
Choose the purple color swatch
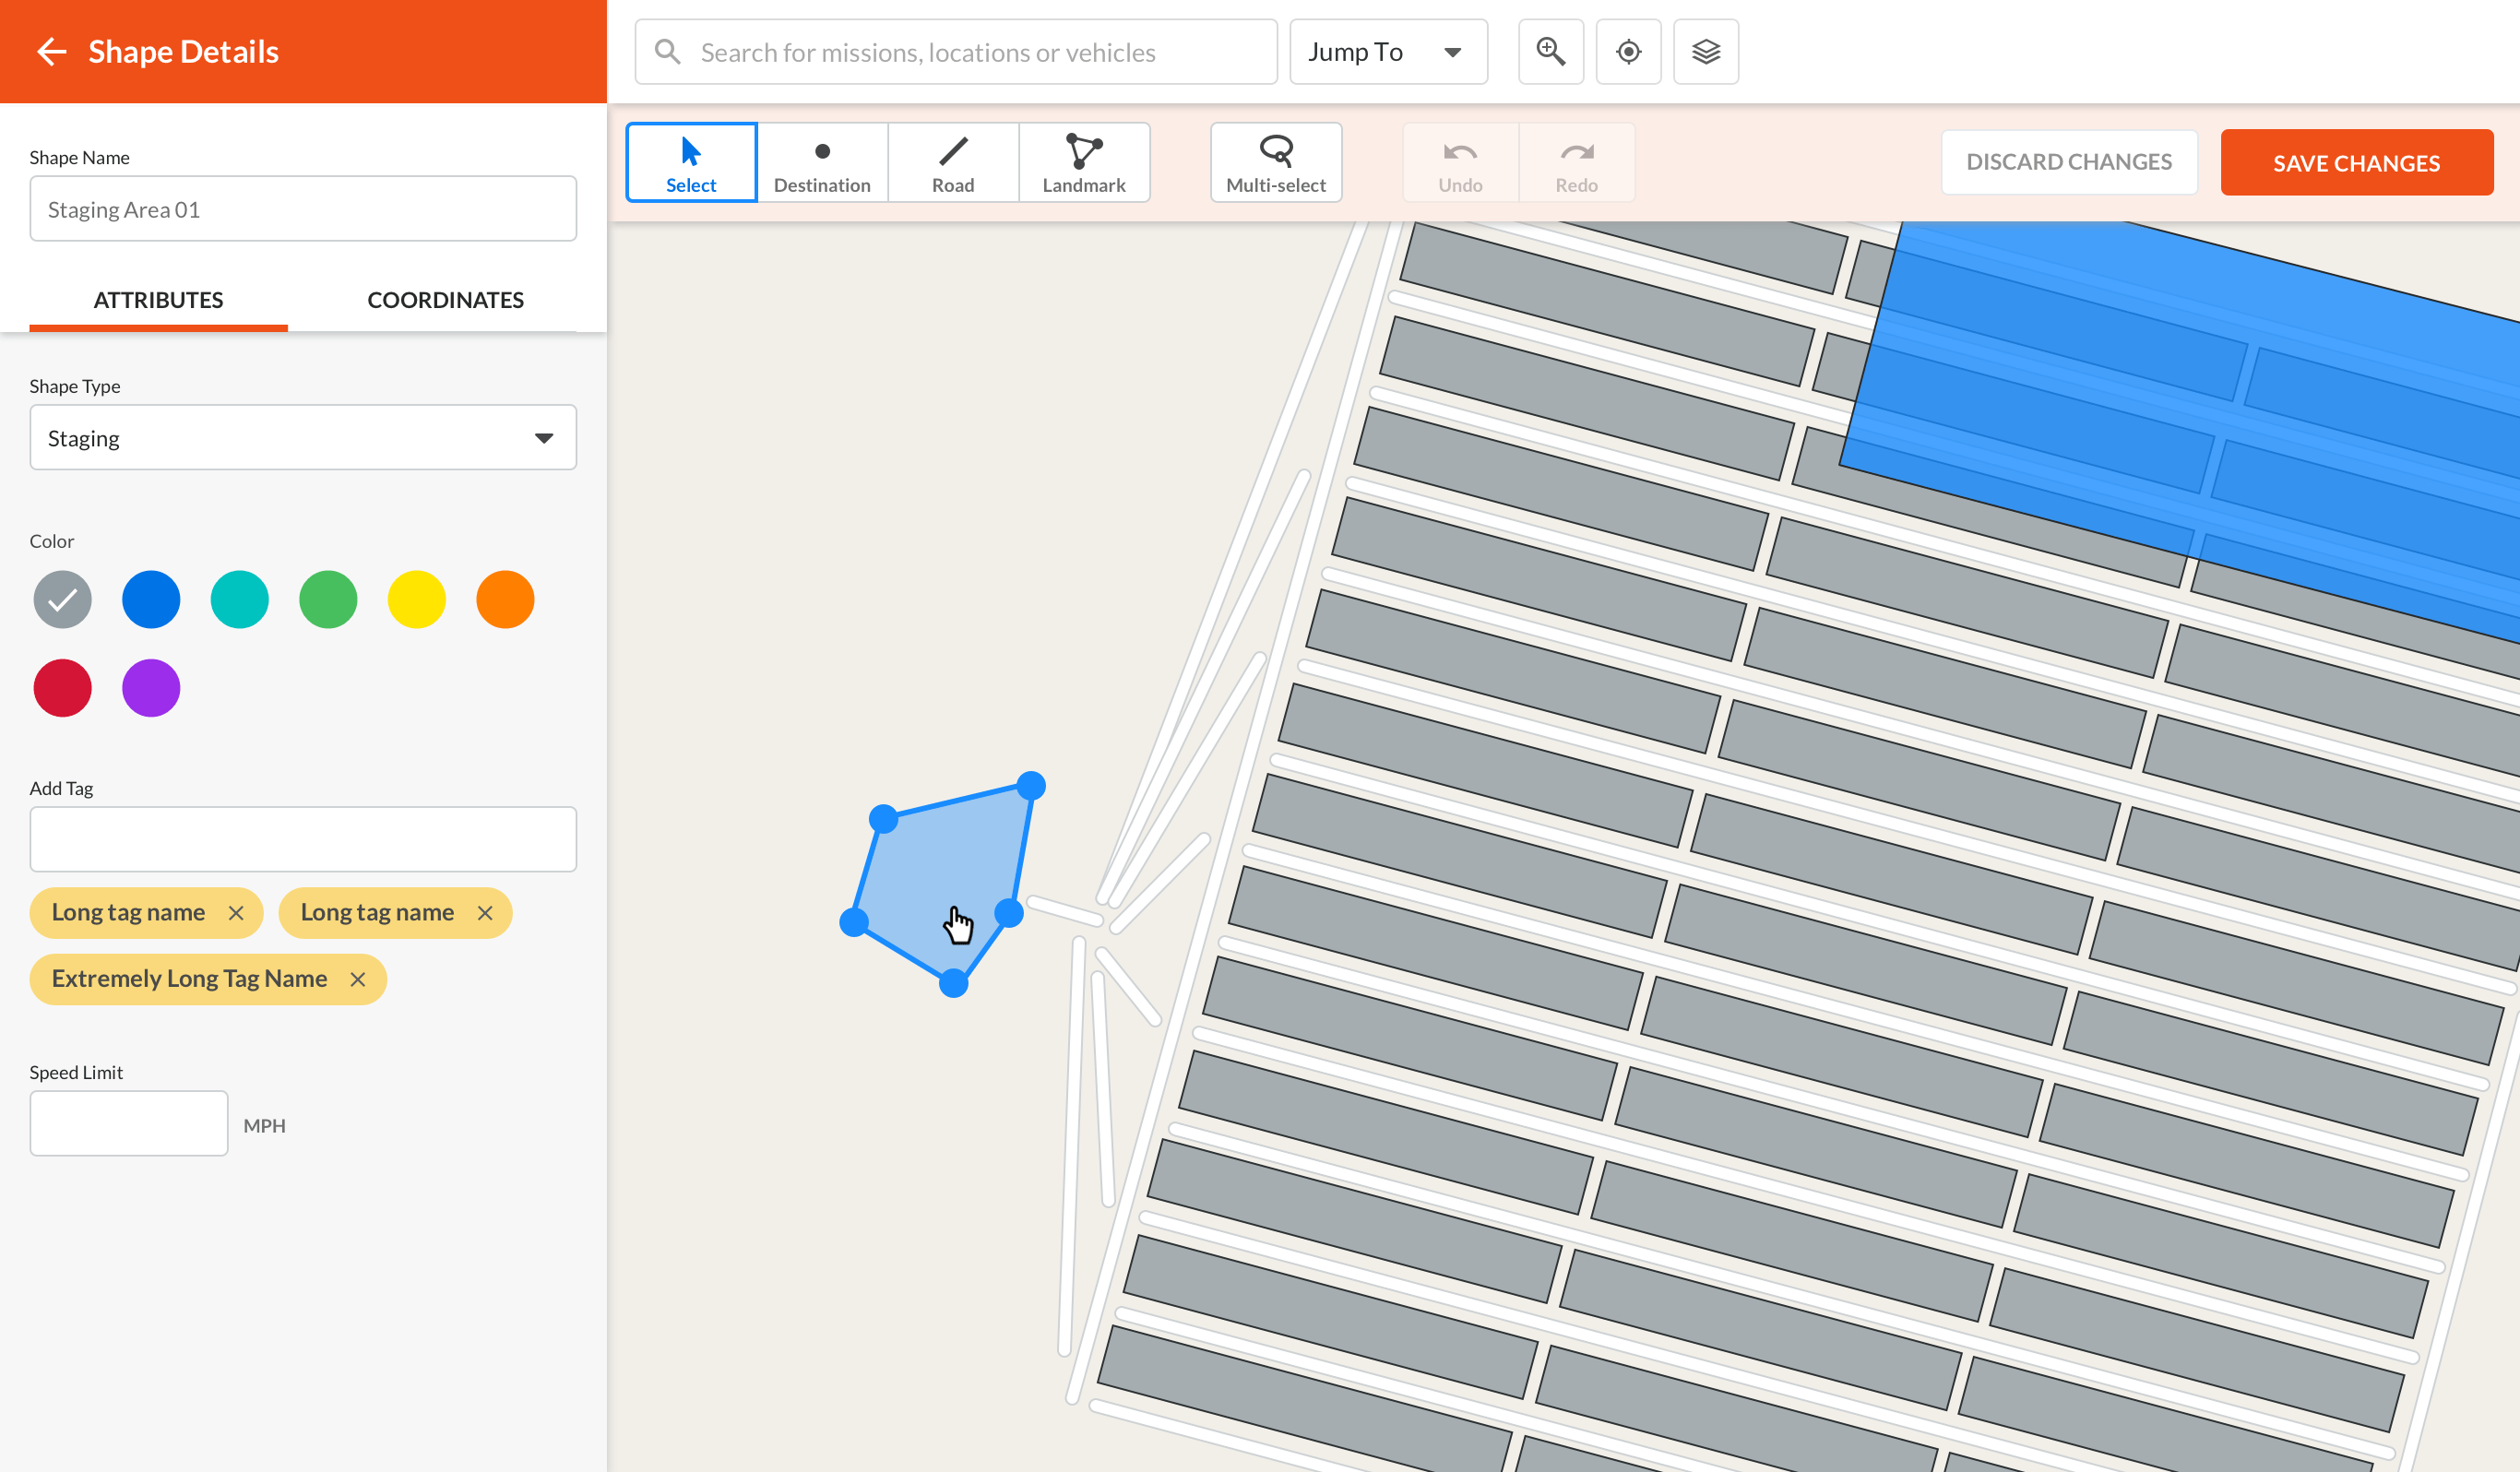[x=151, y=688]
